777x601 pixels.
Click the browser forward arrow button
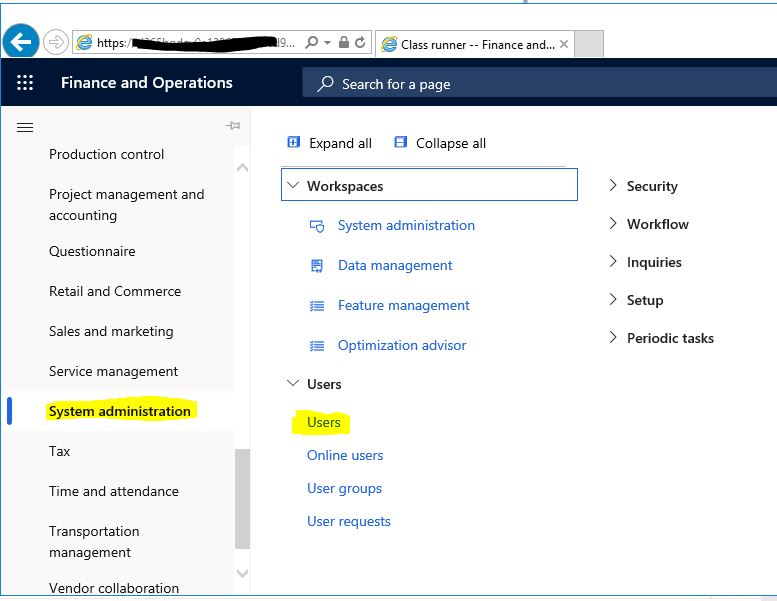56,42
